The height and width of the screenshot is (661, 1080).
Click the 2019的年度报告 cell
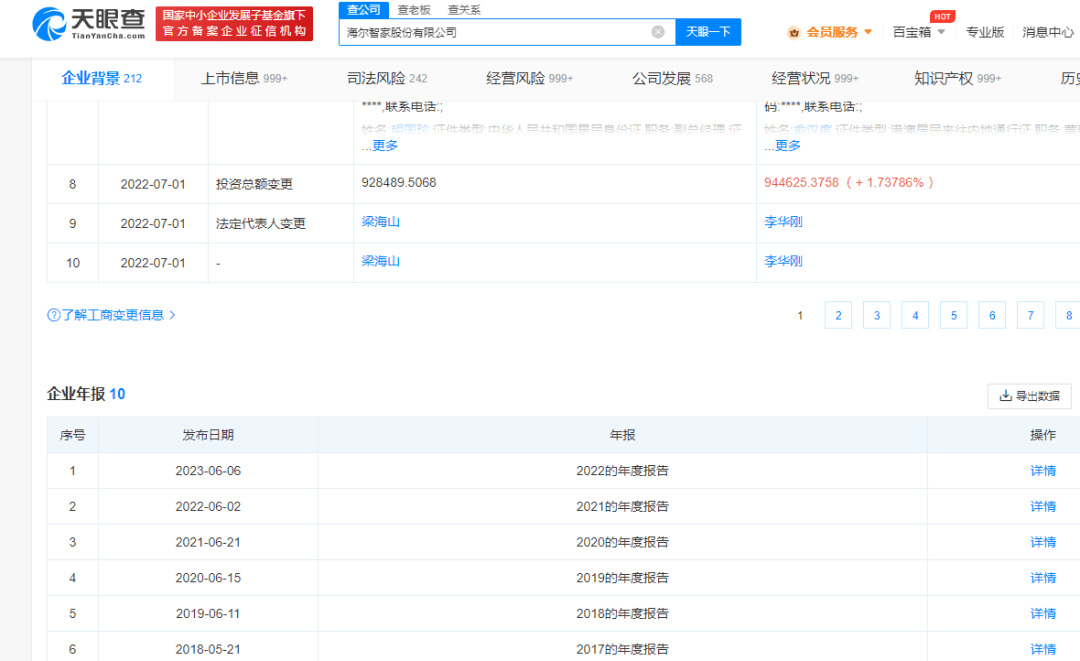click(623, 578)
